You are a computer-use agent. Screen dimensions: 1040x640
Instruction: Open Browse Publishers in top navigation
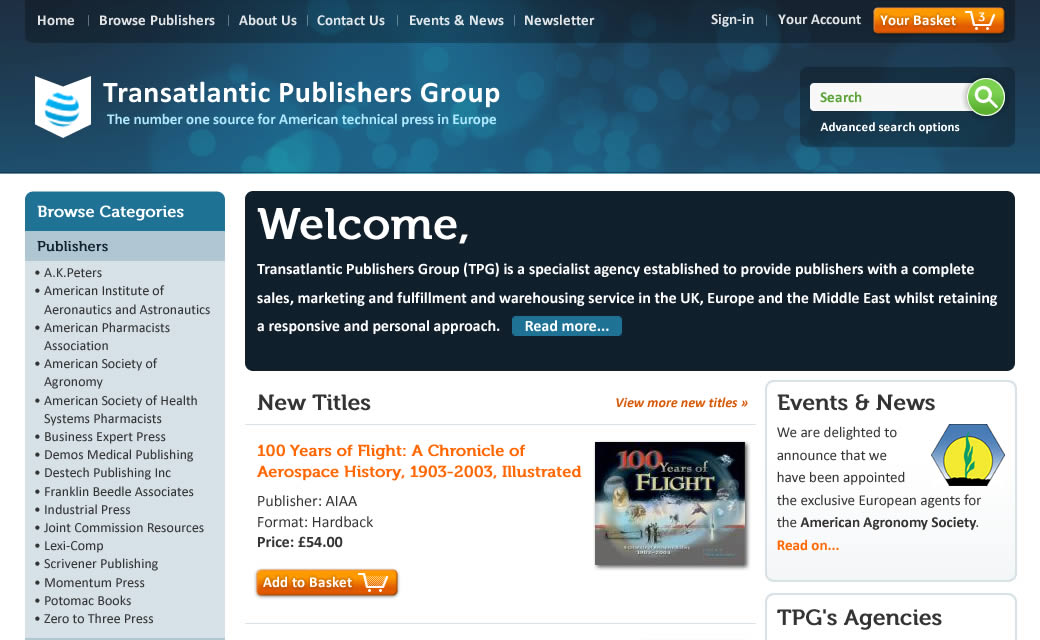point(157,21)
